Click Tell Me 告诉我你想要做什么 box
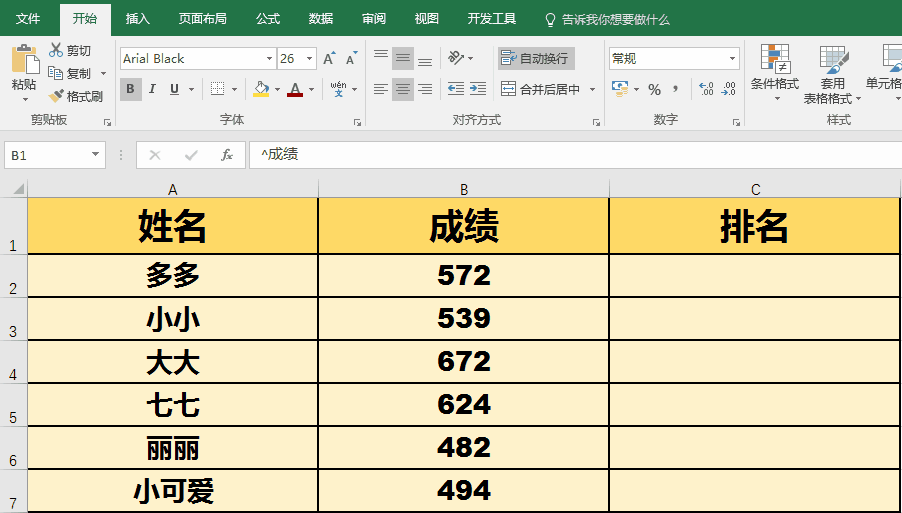This screenshot has width=902, height=513. [607, 20]
